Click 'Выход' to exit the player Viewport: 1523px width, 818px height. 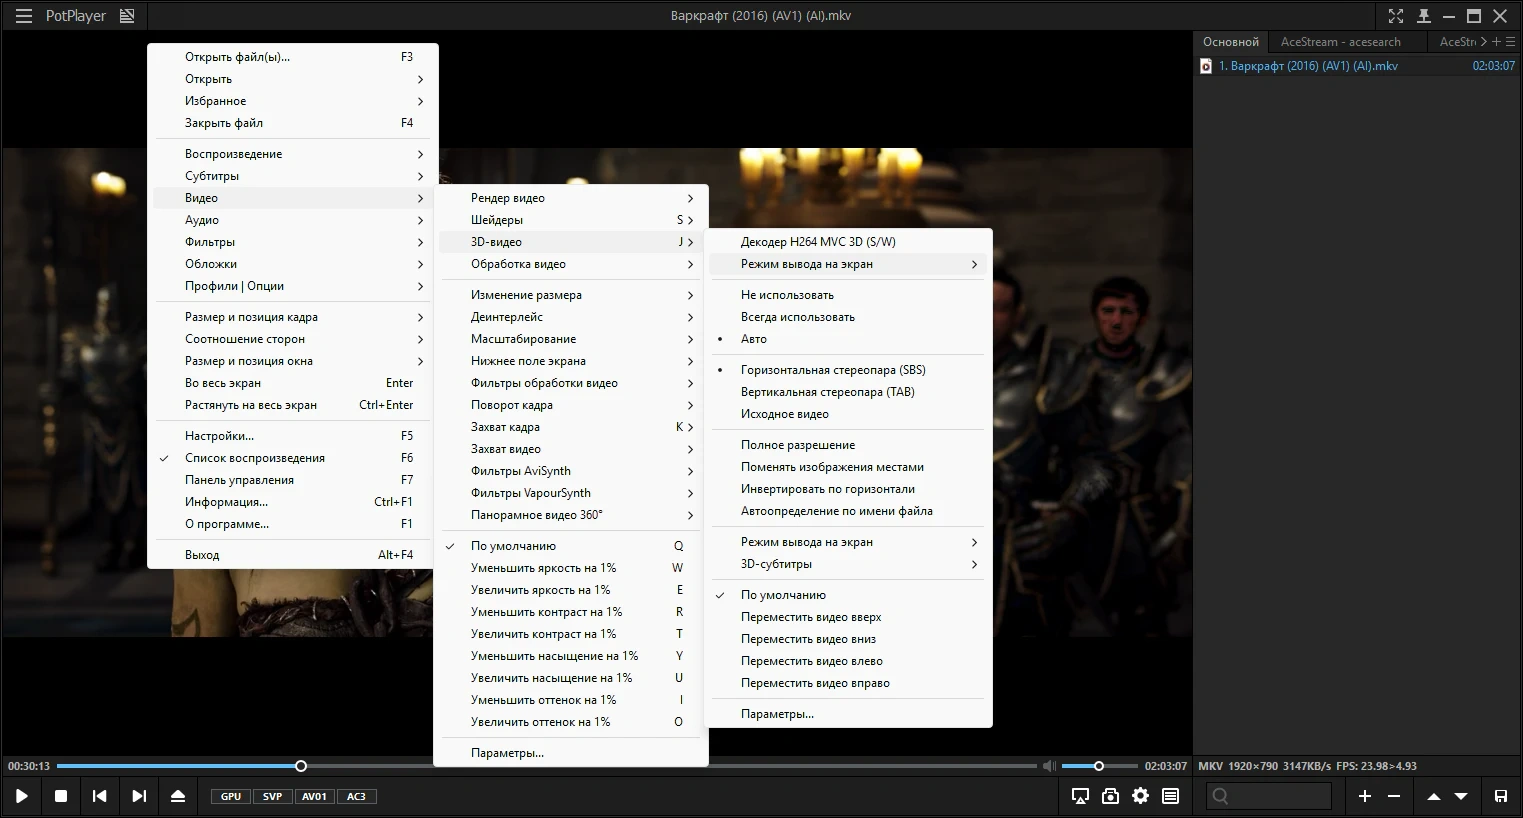[292, 555]
